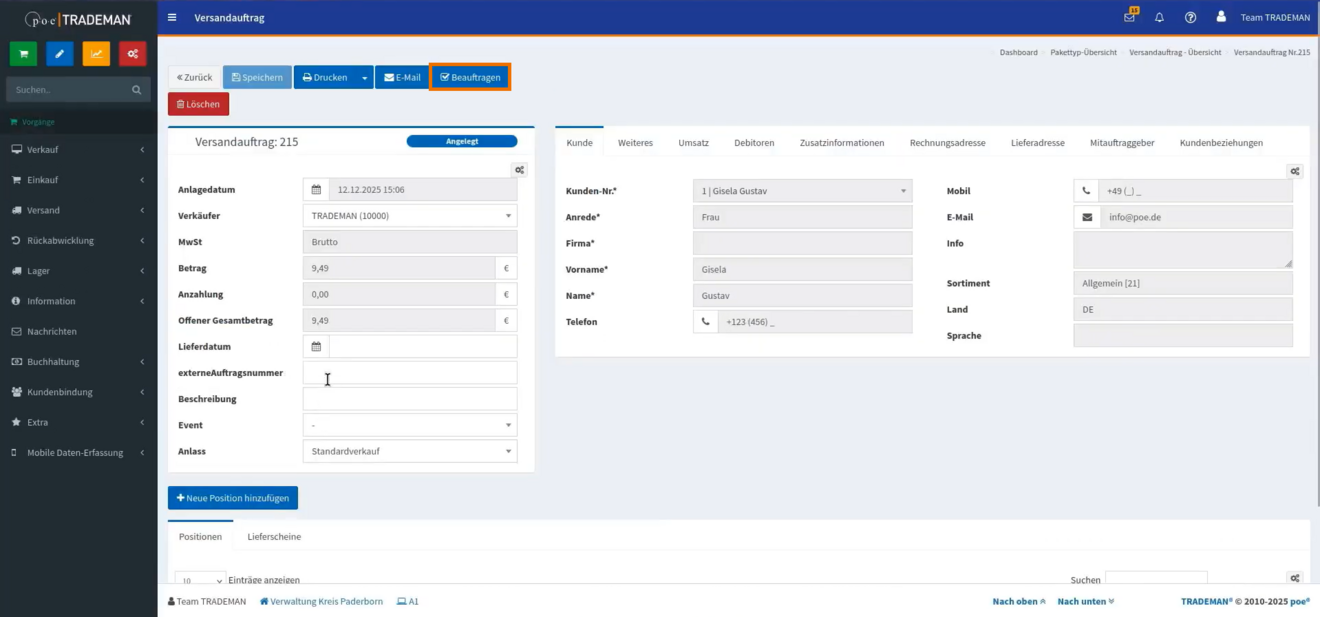This screenshot has height=617, width=1320.
Task: Click the blue pencil edit icon
Action: 60,54
